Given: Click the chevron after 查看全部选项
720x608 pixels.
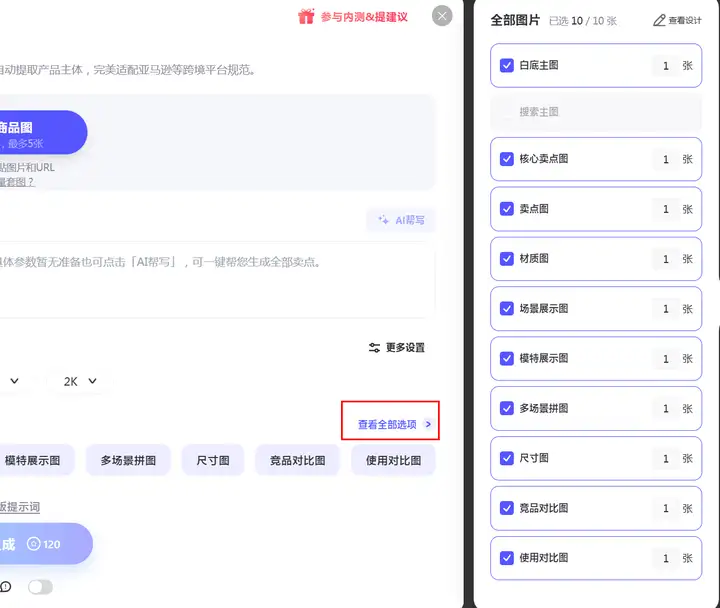Looking at the screenshot, I should point(428,424).
